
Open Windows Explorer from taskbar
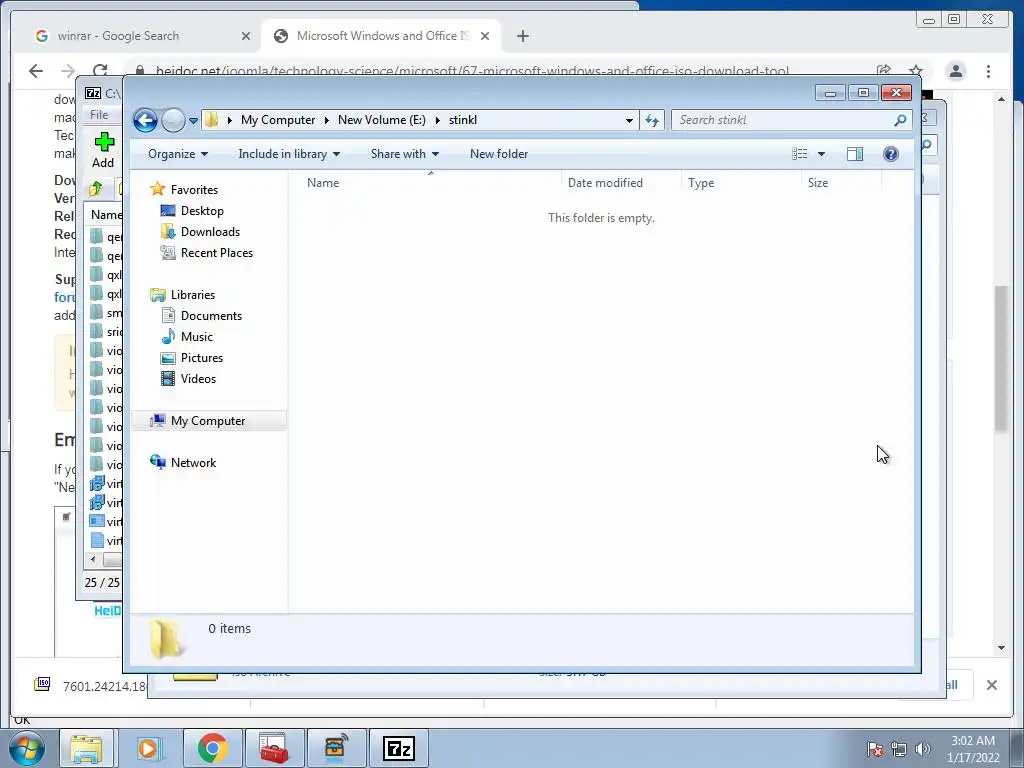[x=86, y=748]
